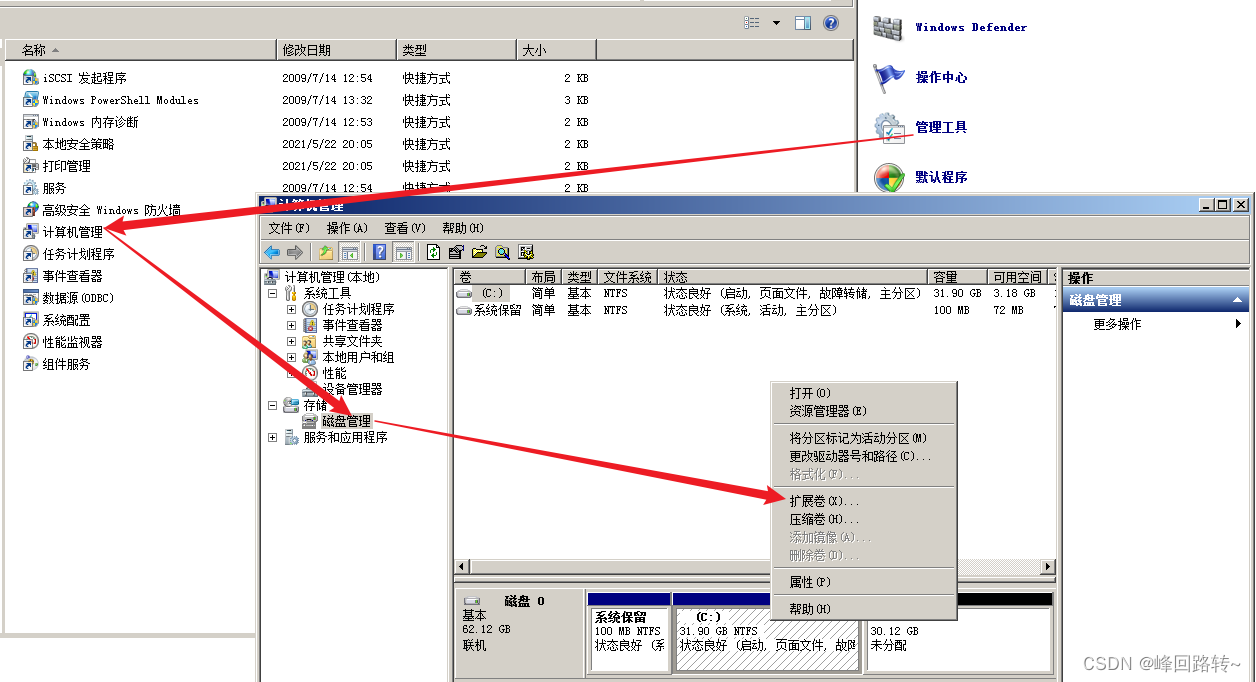Select 压缩卷(H)... in context menu
This screenshot has height=682, width=1256.
coord(865,519)
